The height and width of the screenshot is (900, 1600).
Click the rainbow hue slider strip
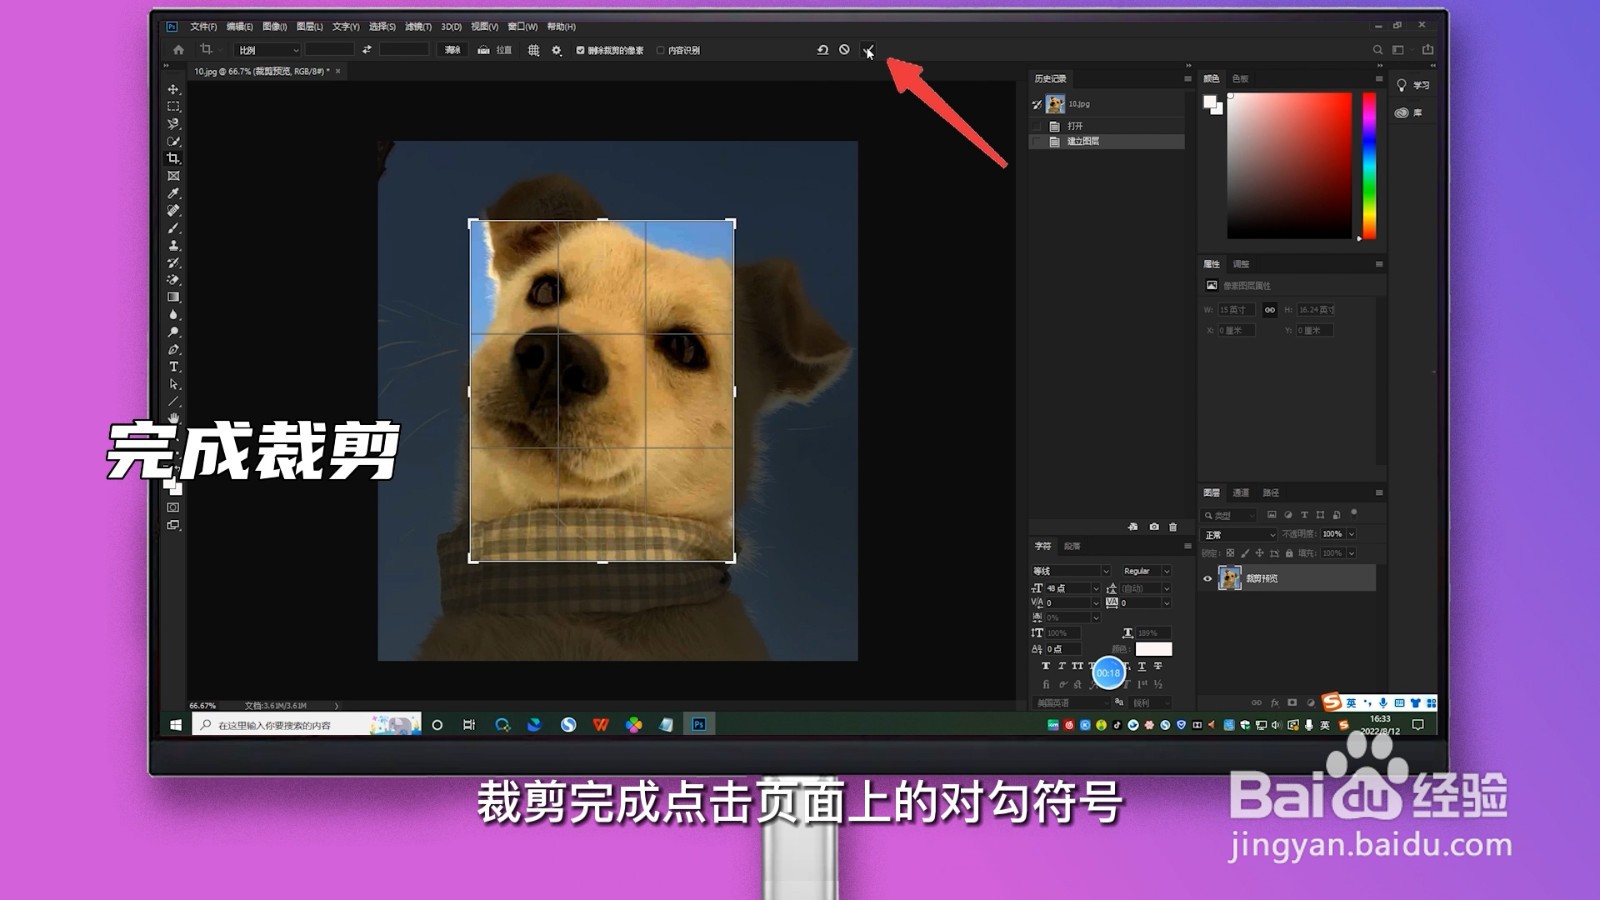[1369, 165]
